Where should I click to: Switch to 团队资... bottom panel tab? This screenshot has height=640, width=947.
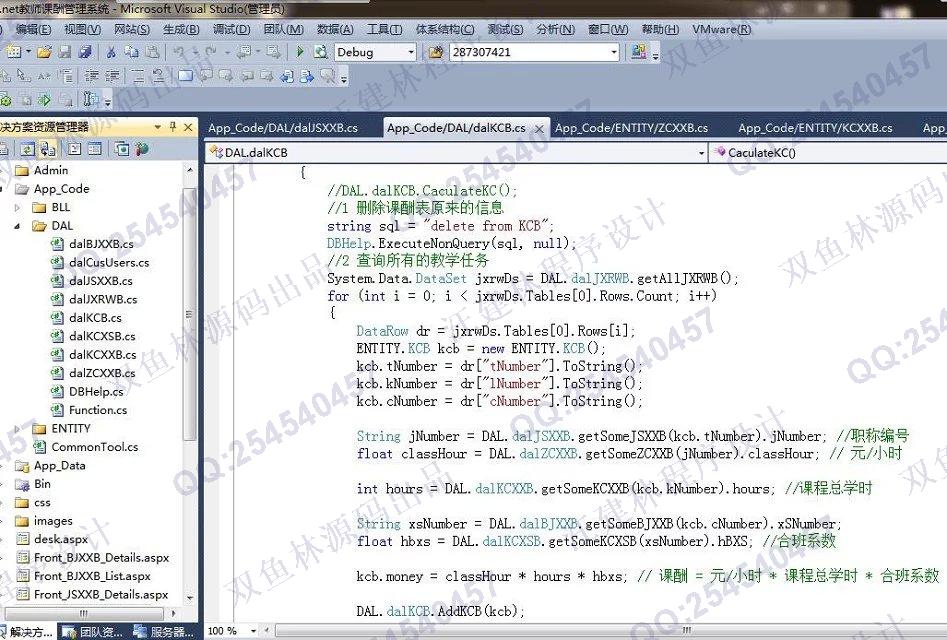coord(92,632)
